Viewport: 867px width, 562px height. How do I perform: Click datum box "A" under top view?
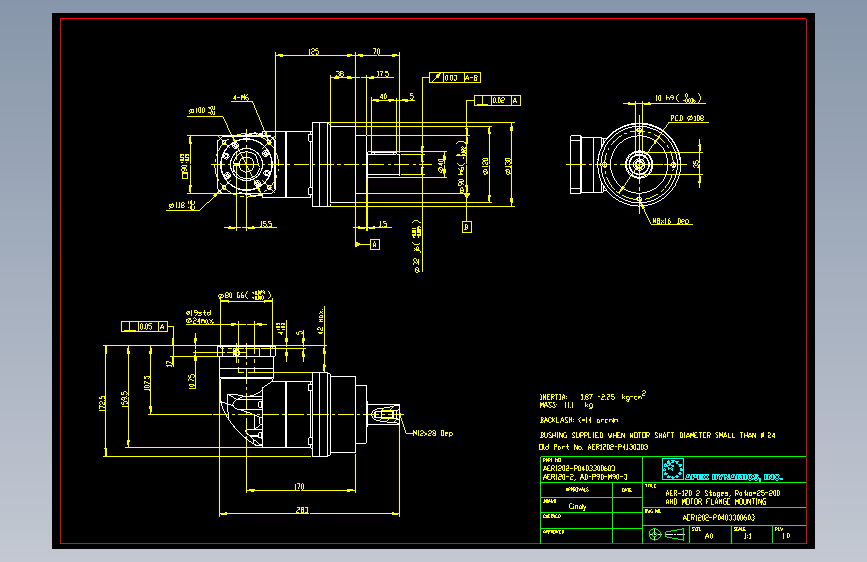pyautogui.click(x=375, y=244)
